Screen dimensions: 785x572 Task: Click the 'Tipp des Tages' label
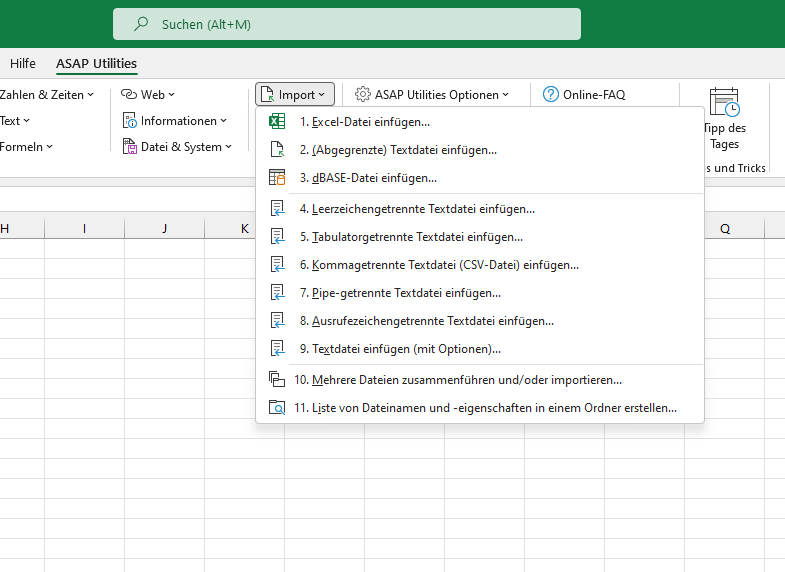pos(724,136)
